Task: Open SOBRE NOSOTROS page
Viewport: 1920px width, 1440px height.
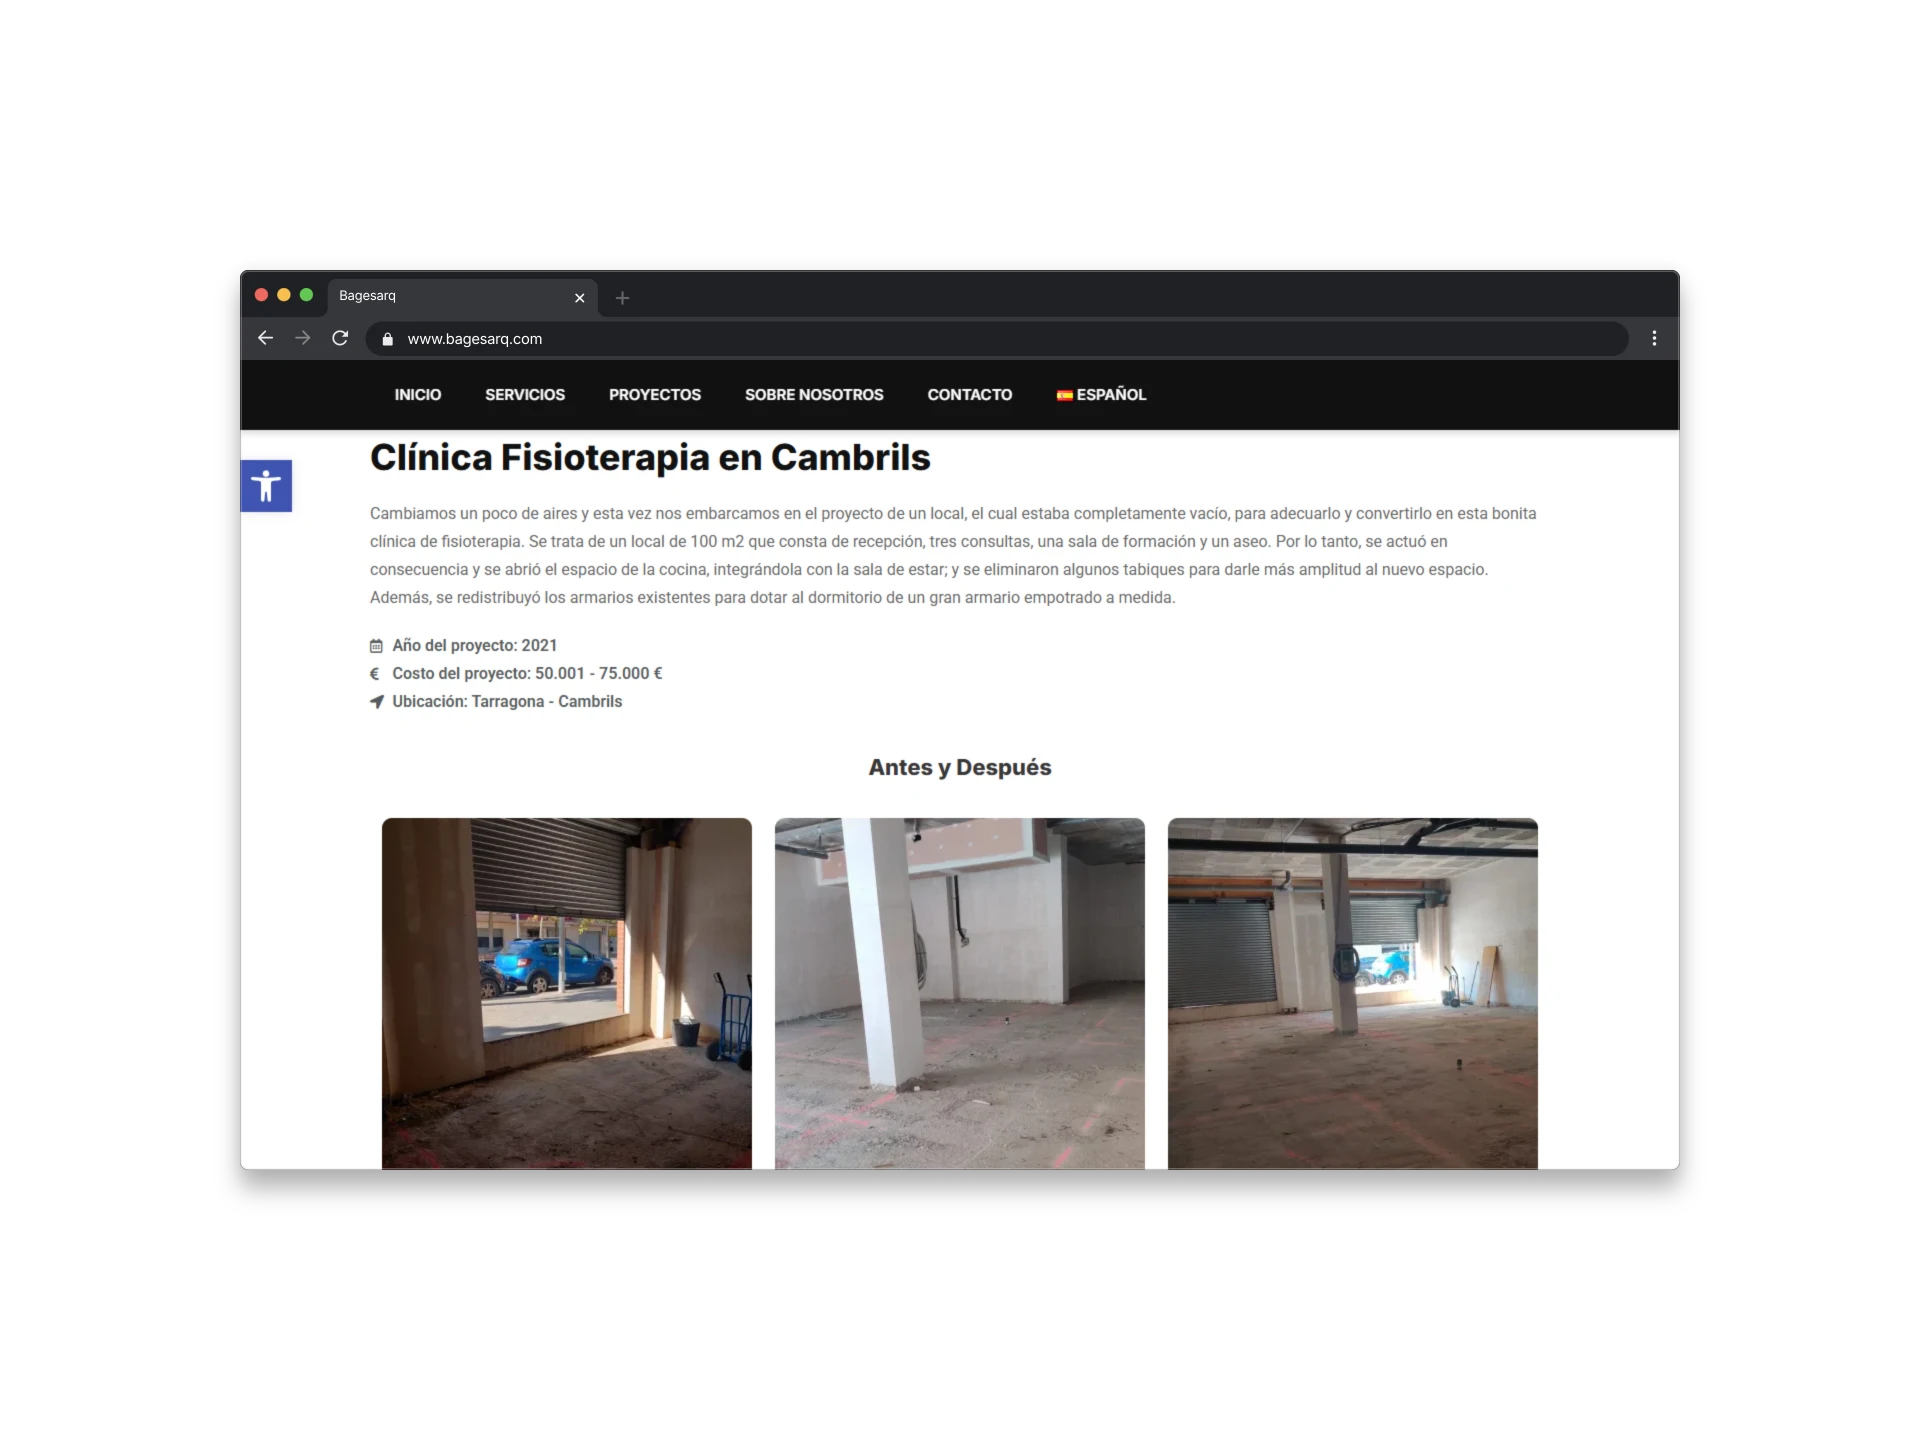Action: [814, 395]
